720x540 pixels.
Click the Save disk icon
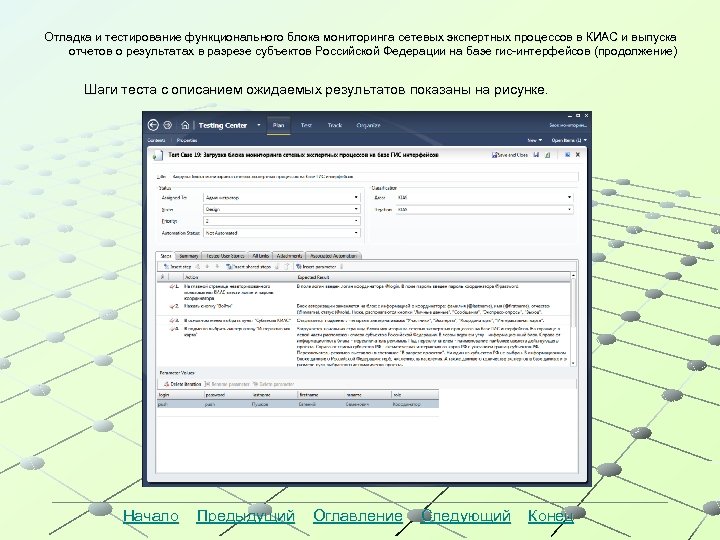click(x=536, y=155)
